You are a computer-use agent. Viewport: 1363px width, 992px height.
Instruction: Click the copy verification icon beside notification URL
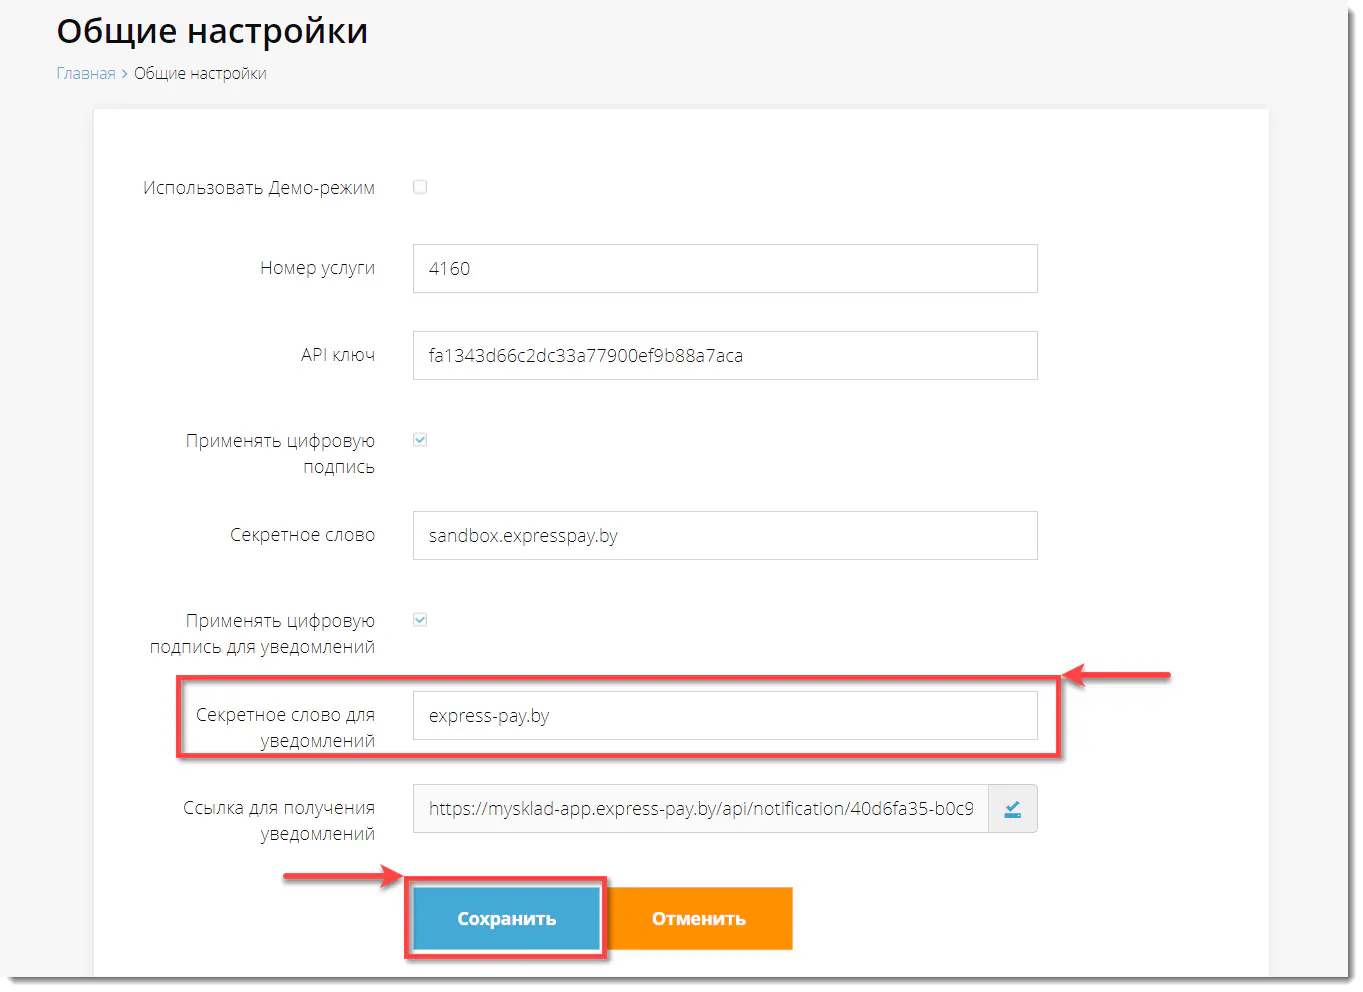[x=1012, y=808]
